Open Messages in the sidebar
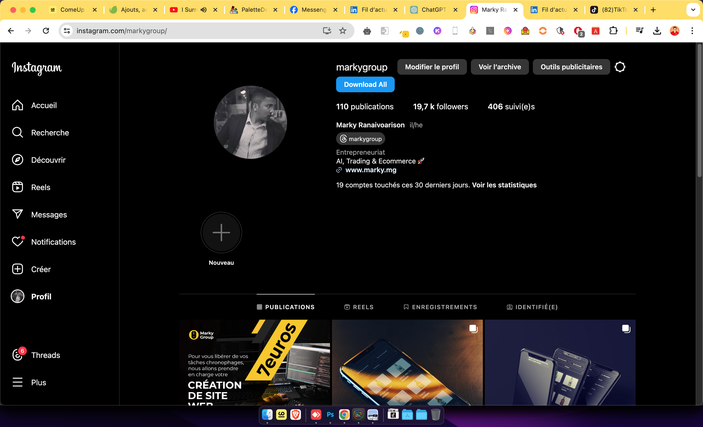 coord(18,214)
